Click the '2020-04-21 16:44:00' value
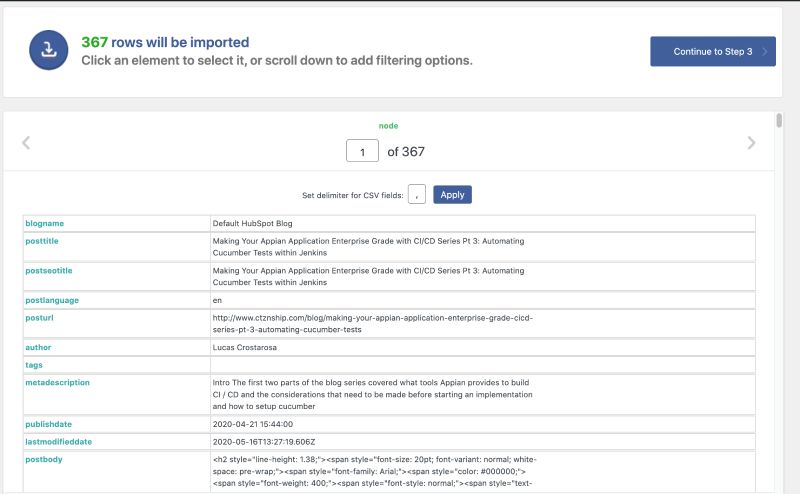This screenshot has height=494, width=800. (253, 424)
